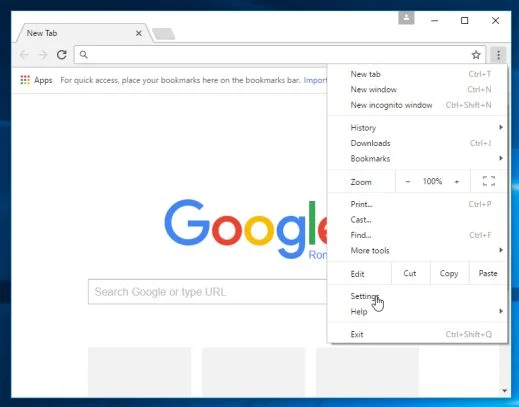Screen dimensions: 519x407
Task: Click the Google logo
Action: point(246,229)
